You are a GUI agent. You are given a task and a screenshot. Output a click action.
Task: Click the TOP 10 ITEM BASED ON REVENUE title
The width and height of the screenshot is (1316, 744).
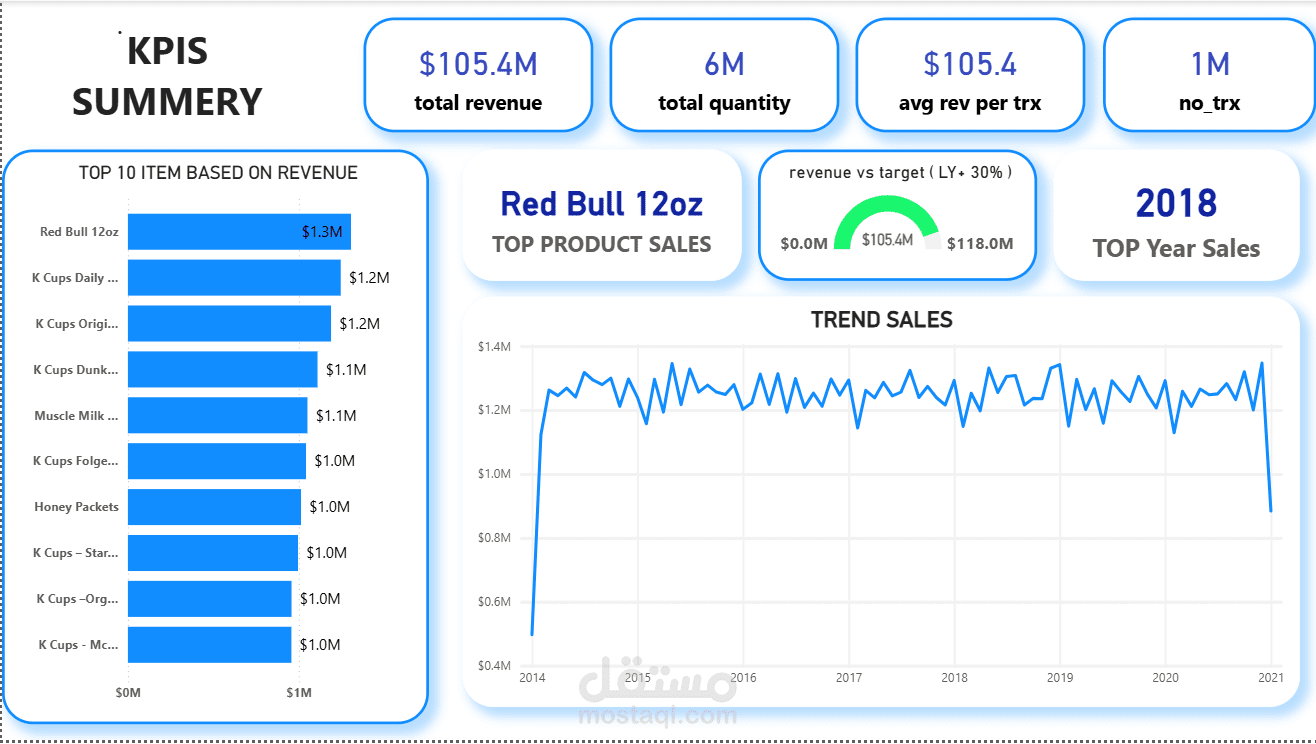click(x=218, y=173)
